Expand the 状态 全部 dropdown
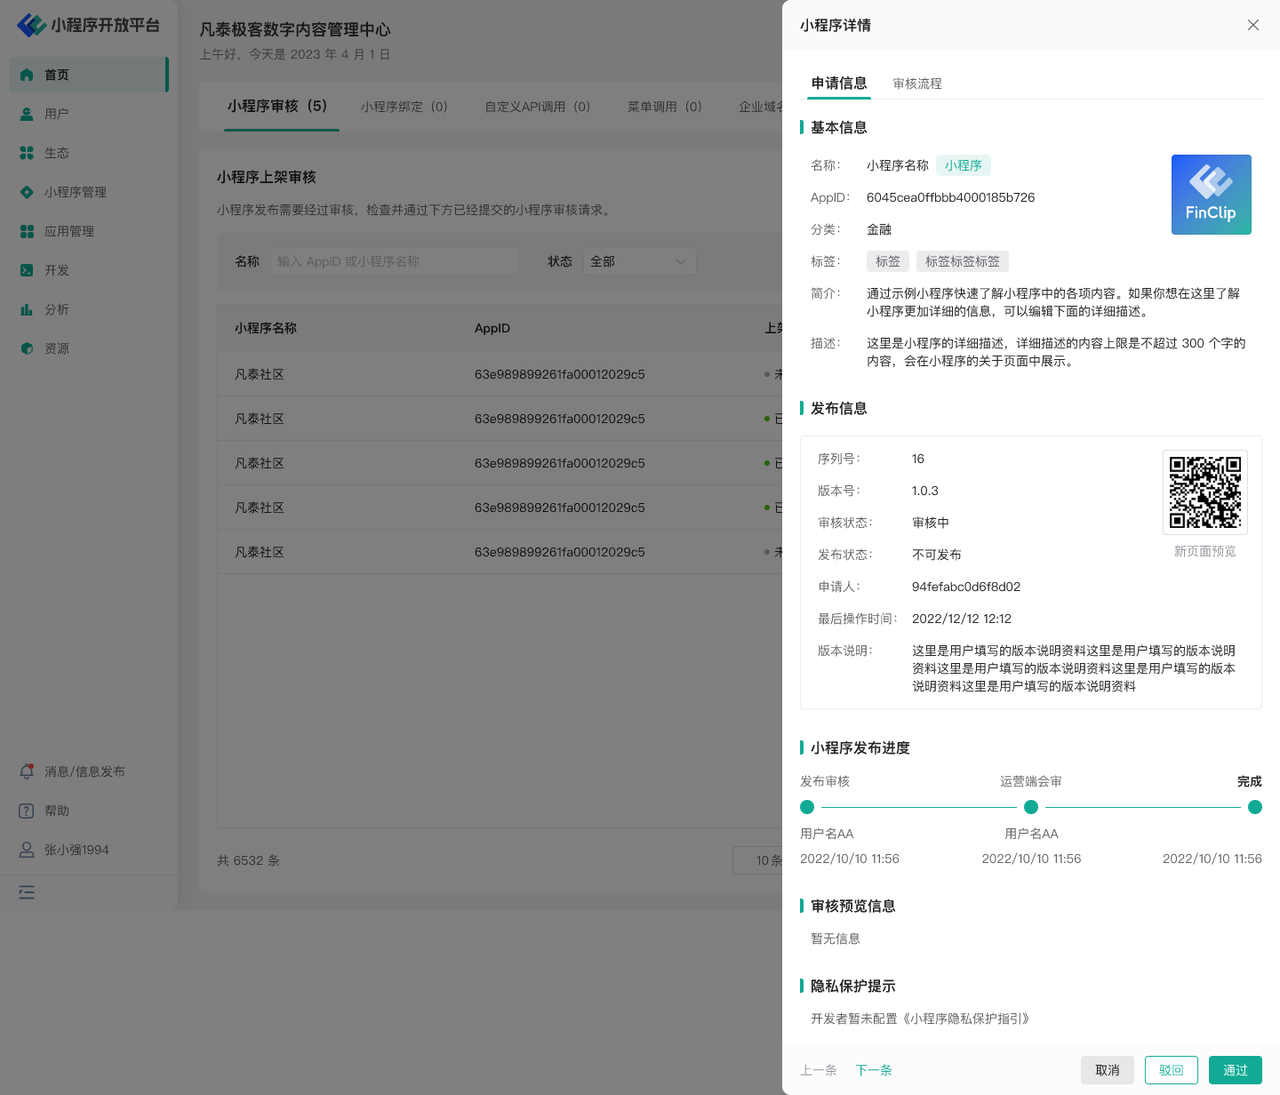Viewport: 1280px width, 1095px height. tap(639, 262)
